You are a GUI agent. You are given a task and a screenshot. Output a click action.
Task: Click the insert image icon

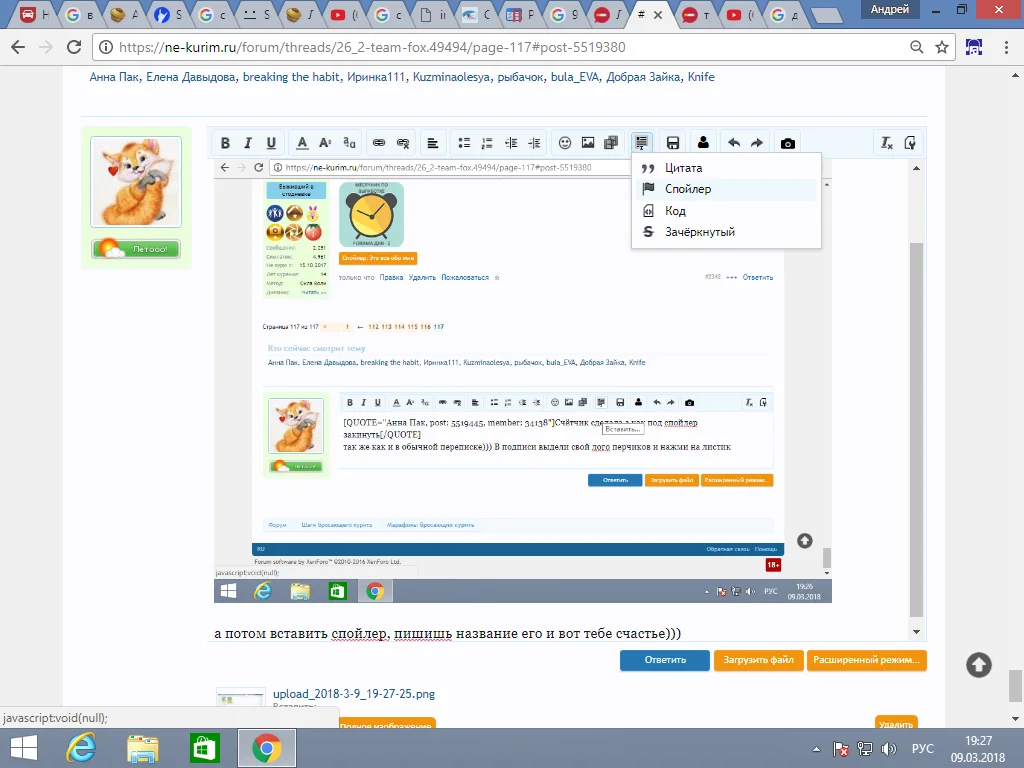click(588, 143)
